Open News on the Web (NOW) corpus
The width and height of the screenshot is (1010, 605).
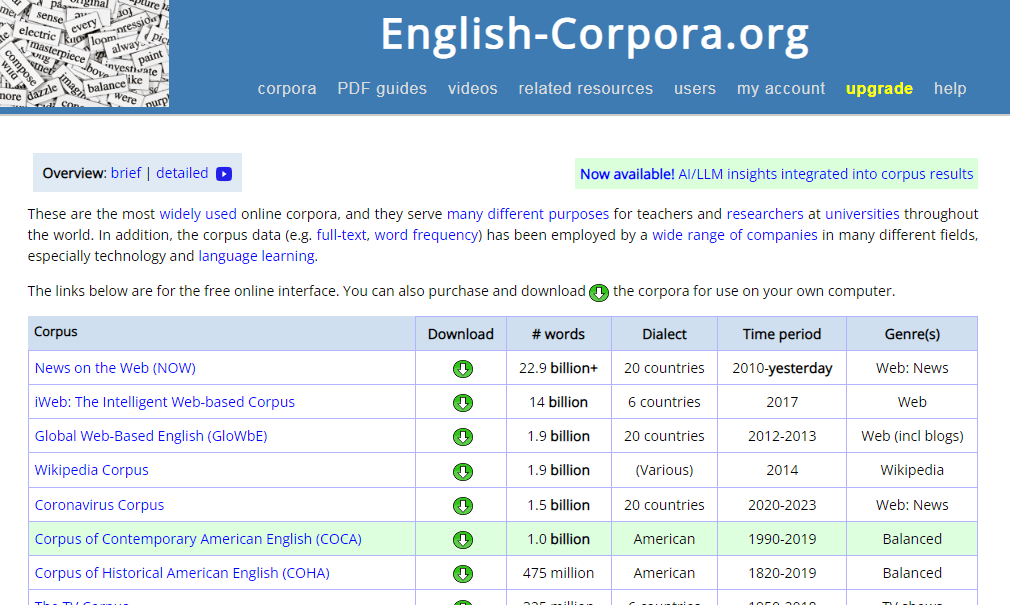pyautogui.click(x=115, y=368)
